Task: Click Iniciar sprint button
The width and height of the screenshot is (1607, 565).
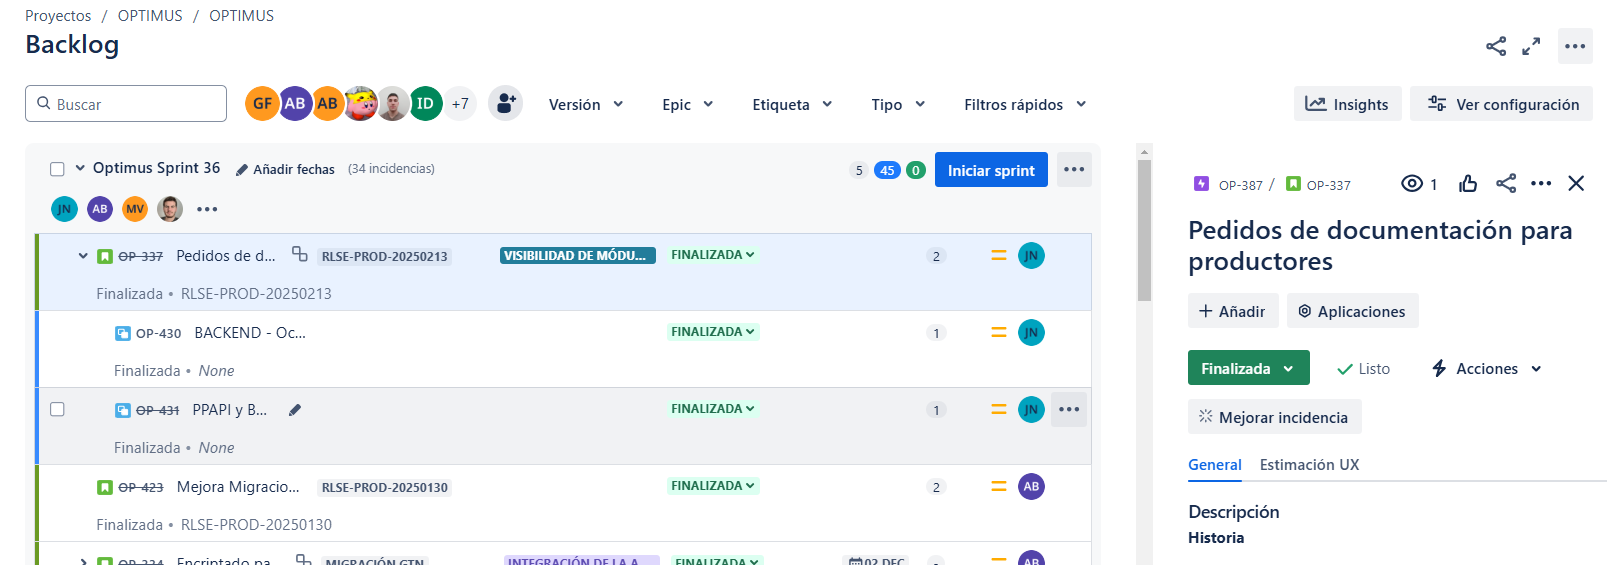Action: coord(991,170)
